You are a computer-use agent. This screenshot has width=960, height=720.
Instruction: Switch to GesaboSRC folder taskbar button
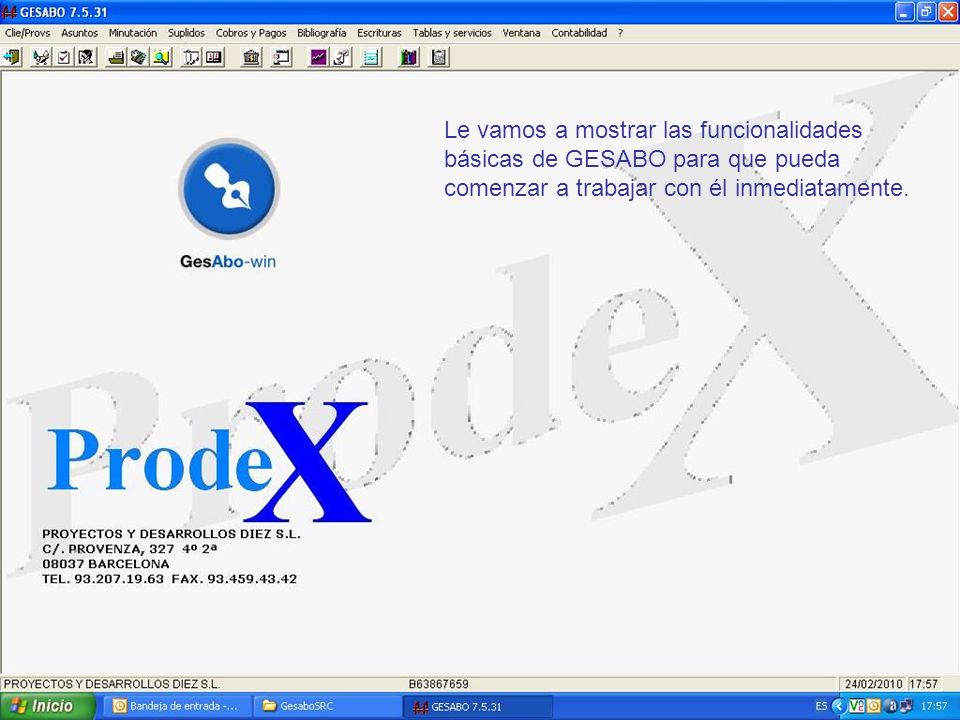(328, 706)
